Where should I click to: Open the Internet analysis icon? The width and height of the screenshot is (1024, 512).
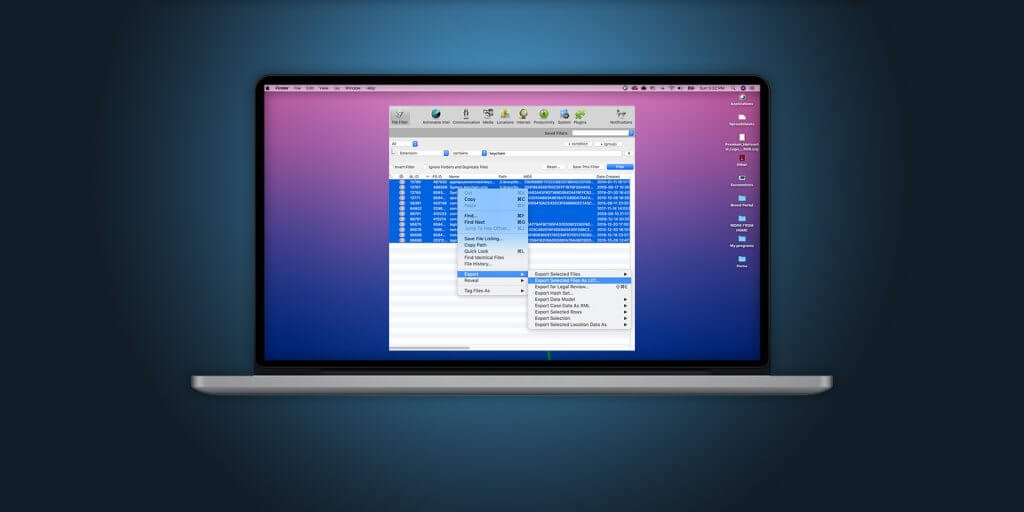524,116
